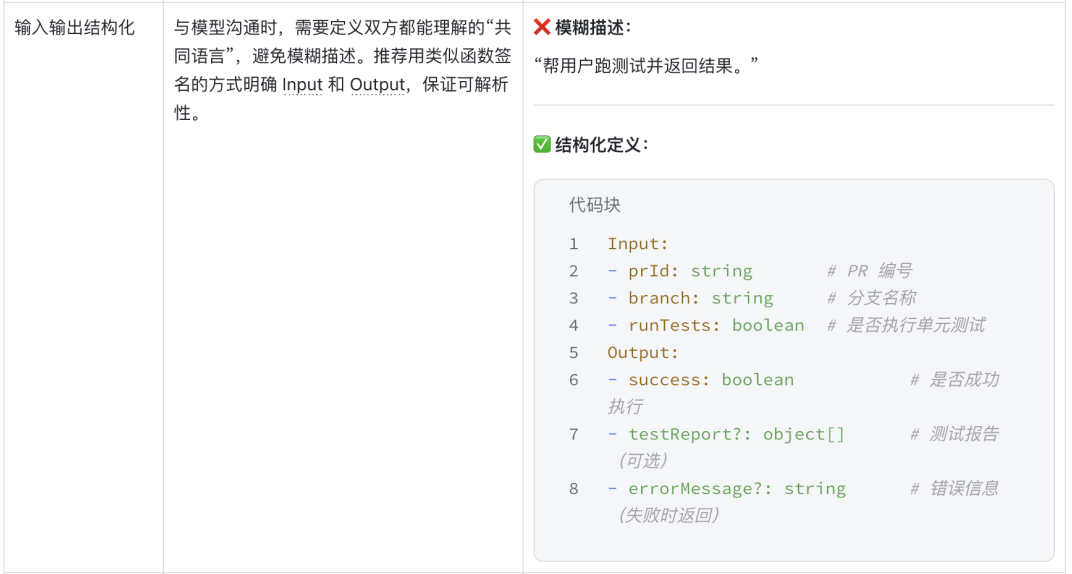Click the underlined word Input
Viewport: 1072px width, 574px height.
(x=302, y=85)
